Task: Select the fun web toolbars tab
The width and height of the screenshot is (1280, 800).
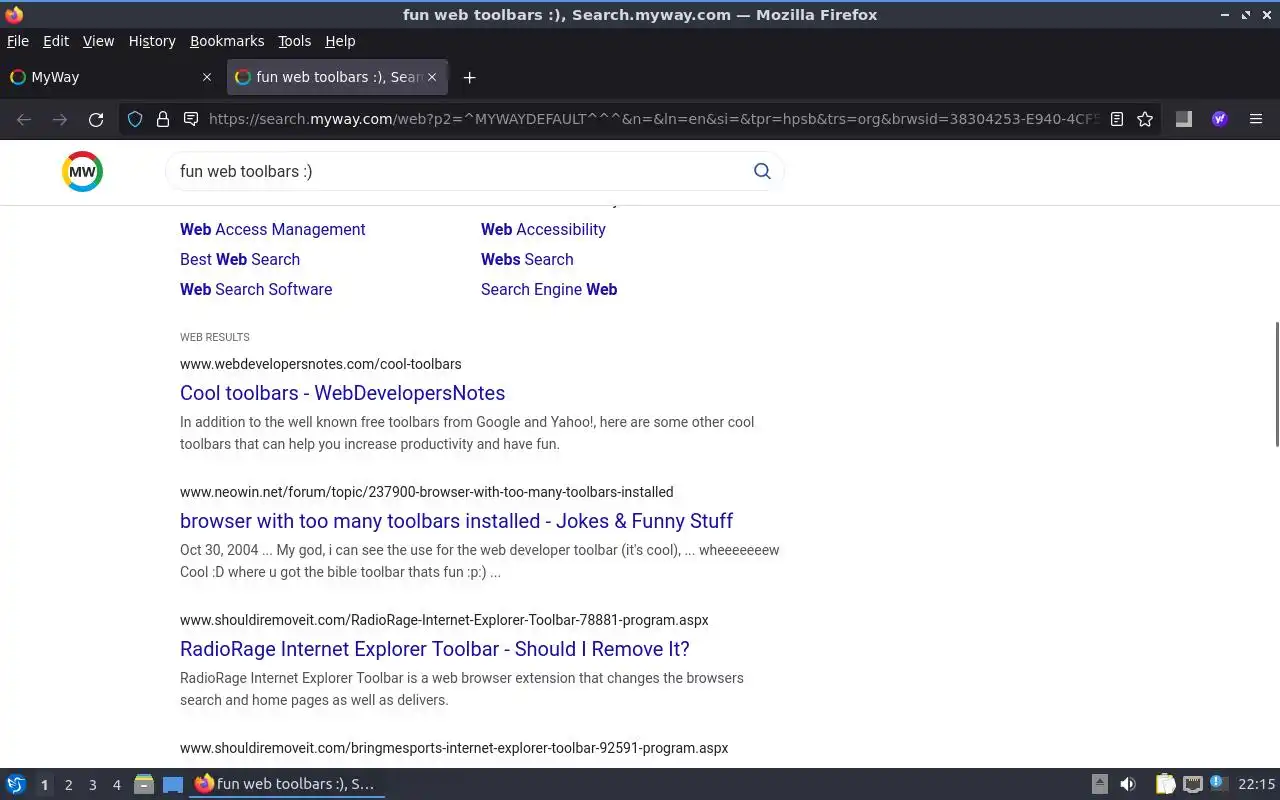Action: [337, 77]
